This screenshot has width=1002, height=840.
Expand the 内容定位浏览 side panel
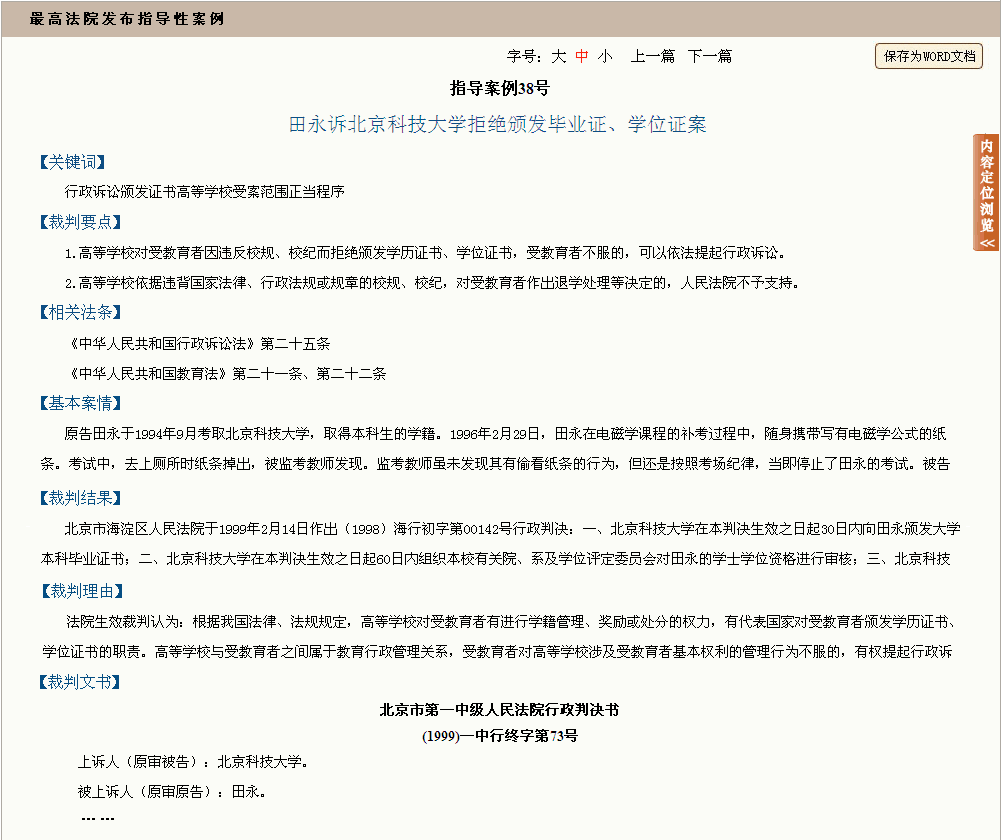[987, 192]
